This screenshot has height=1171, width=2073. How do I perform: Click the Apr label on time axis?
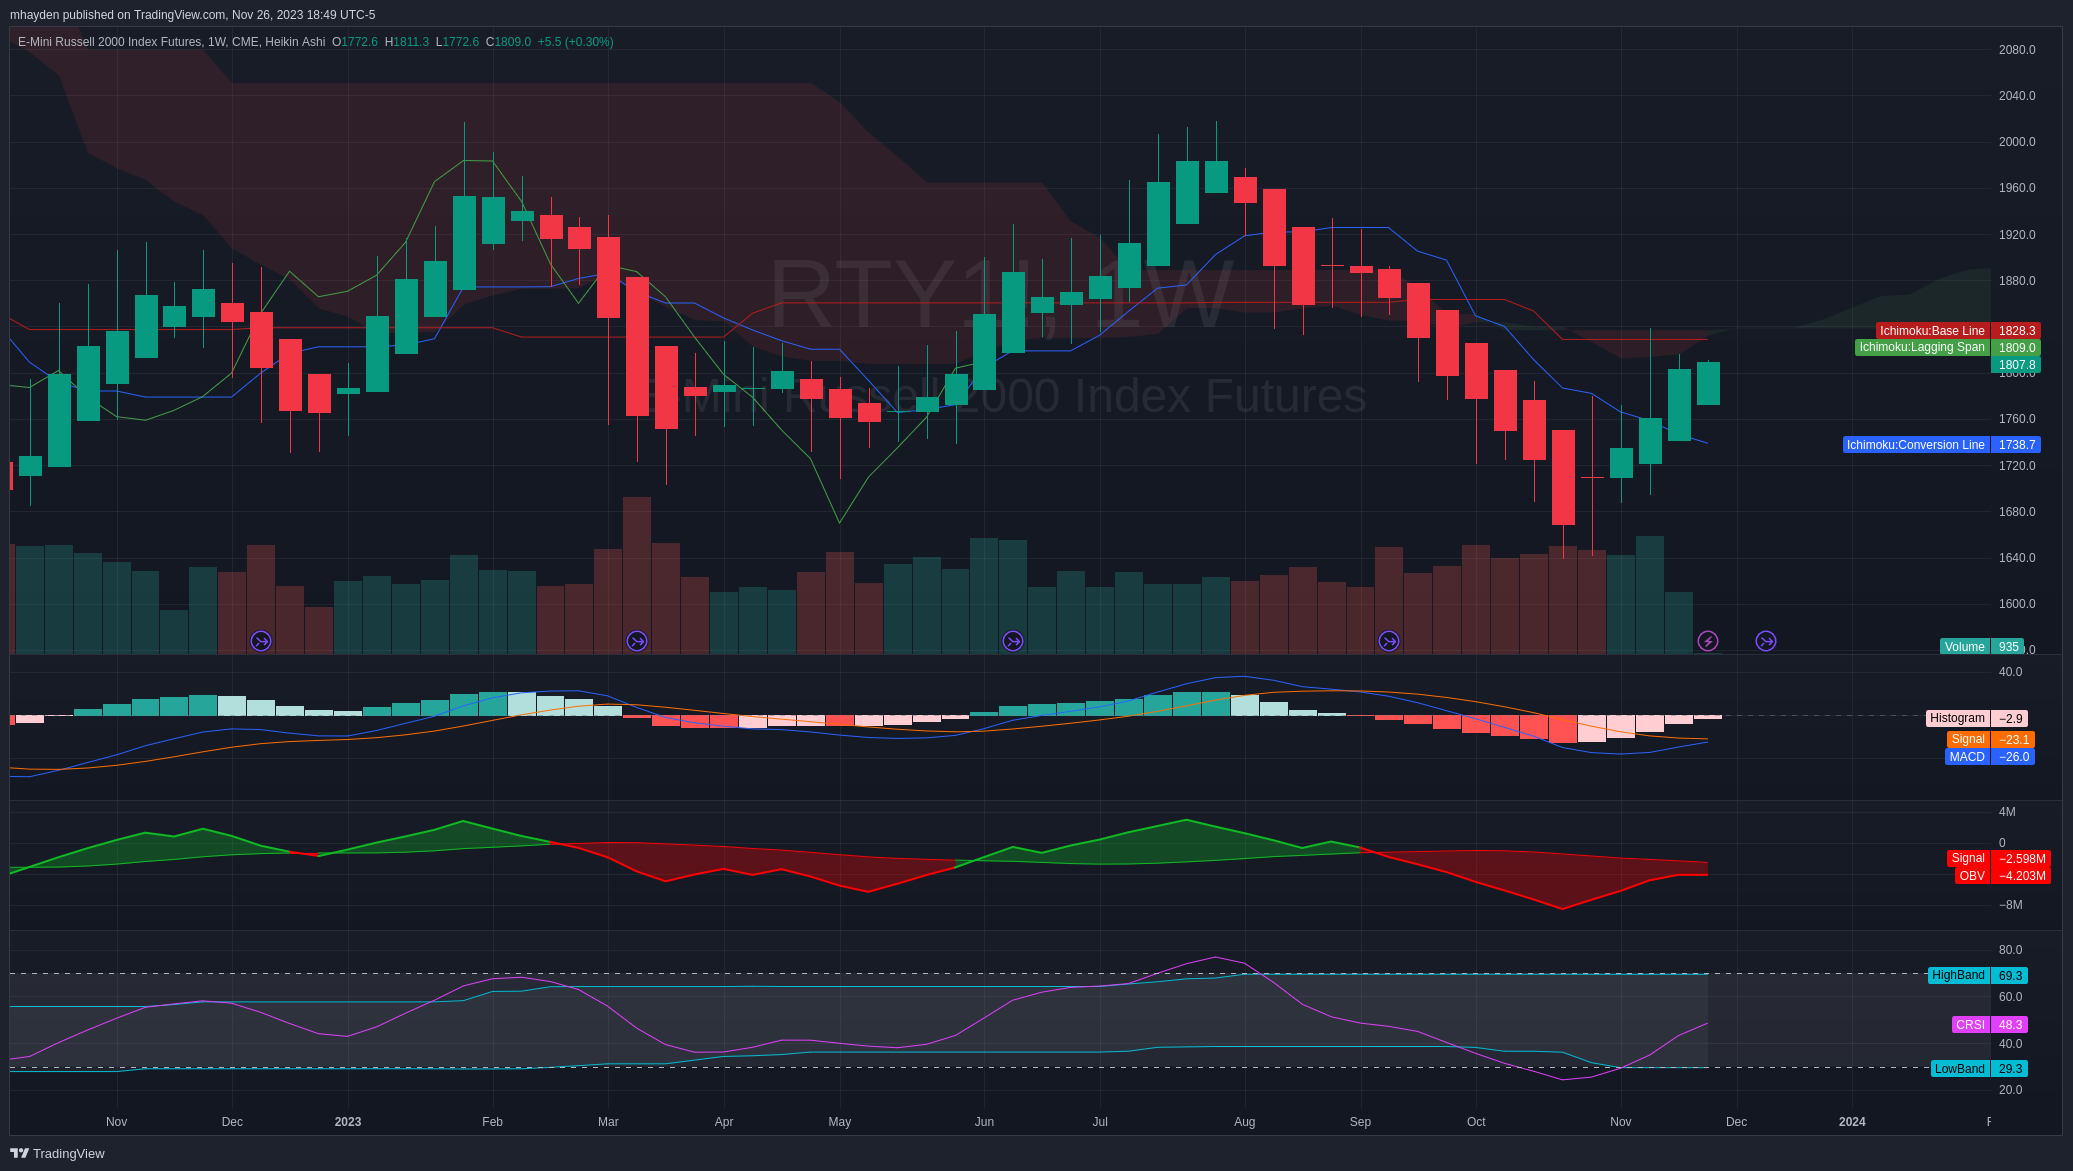(724, 1122)
